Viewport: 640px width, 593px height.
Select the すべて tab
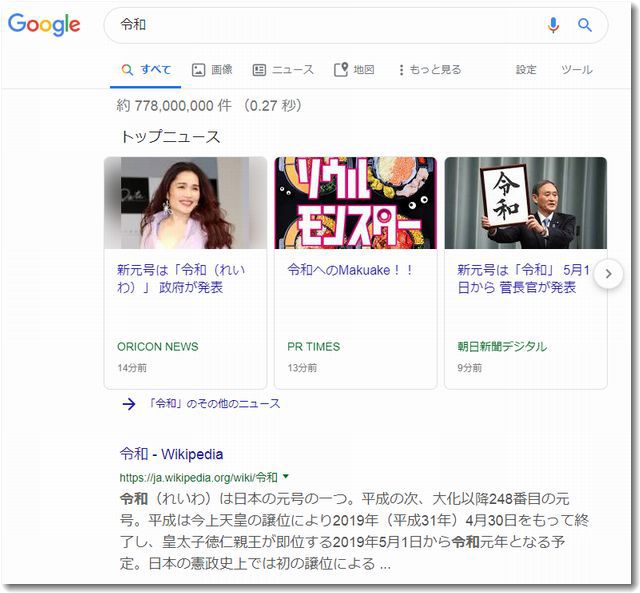click(146, 70)
